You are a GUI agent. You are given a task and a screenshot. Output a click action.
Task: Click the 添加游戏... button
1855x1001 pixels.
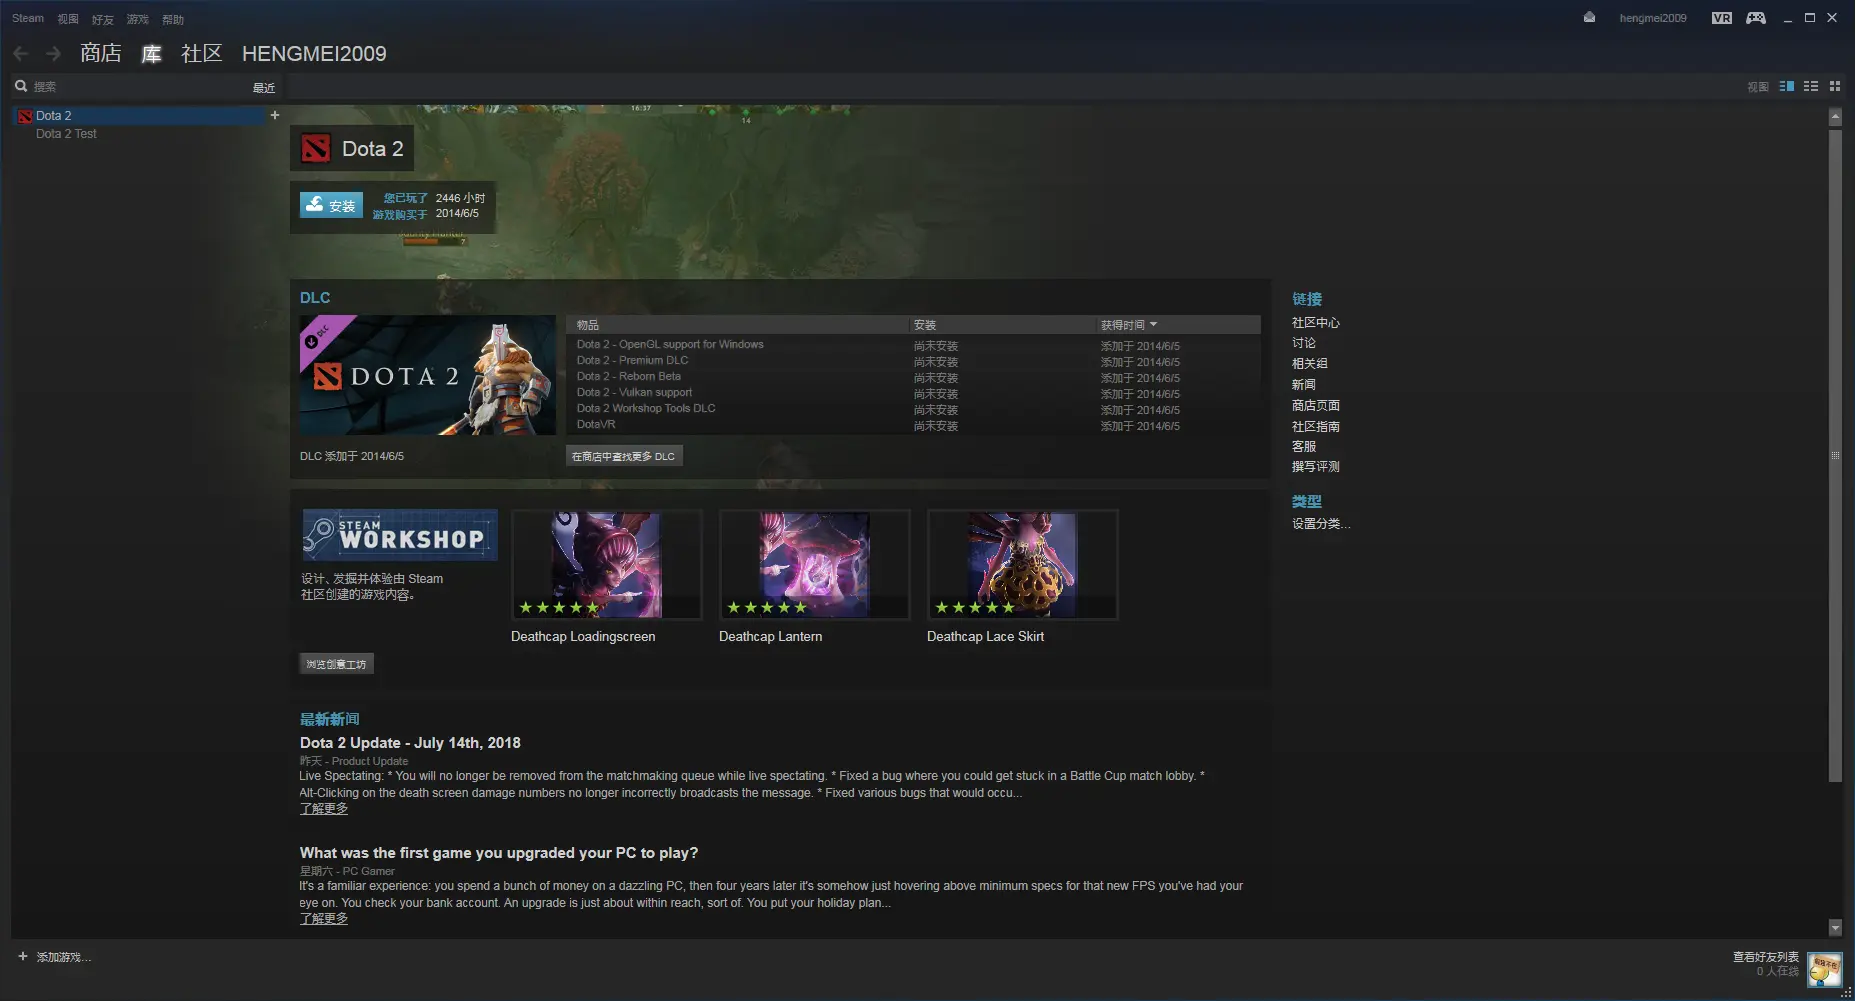click(x=63, y=958)
